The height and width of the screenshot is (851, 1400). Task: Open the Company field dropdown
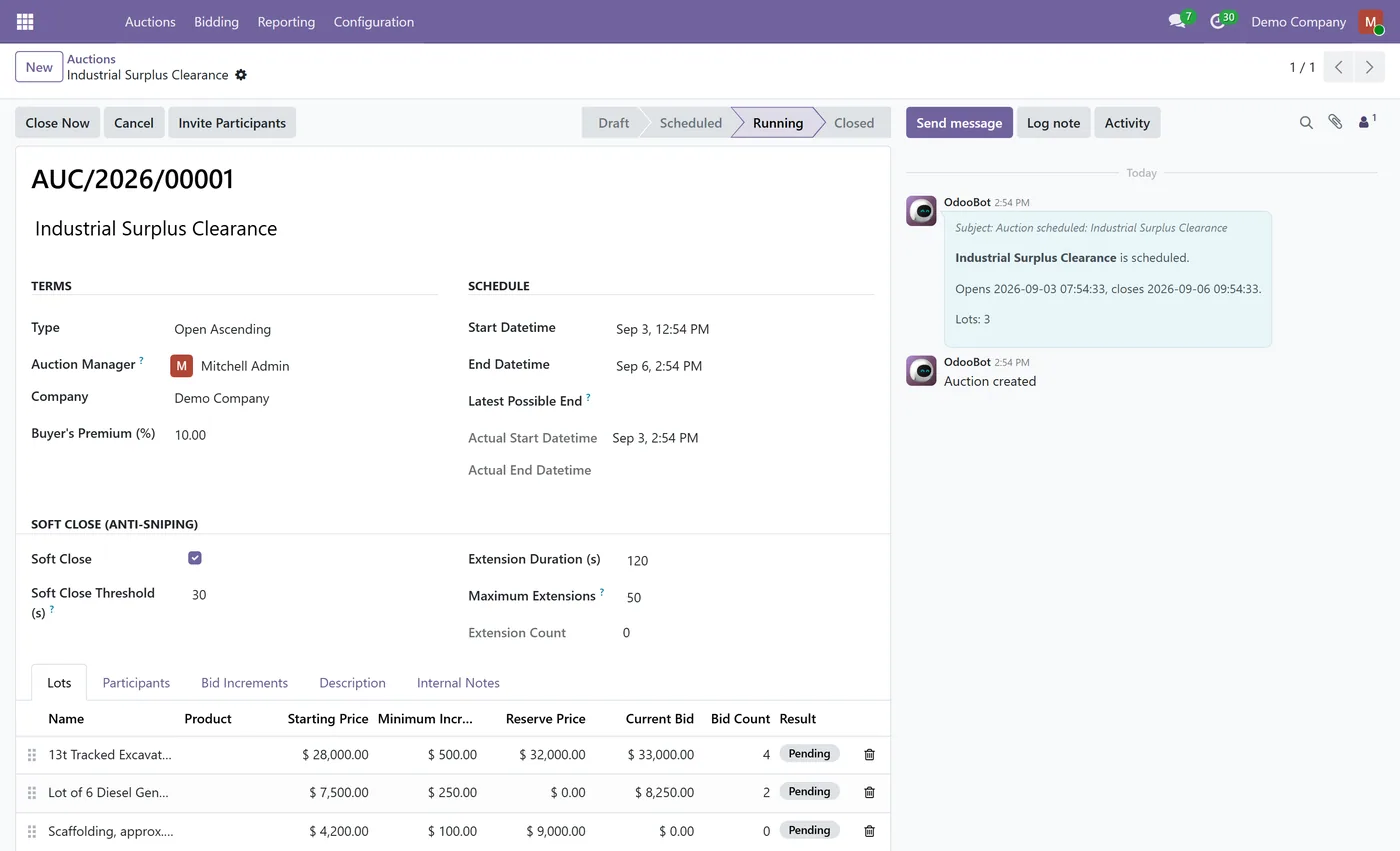305,398
